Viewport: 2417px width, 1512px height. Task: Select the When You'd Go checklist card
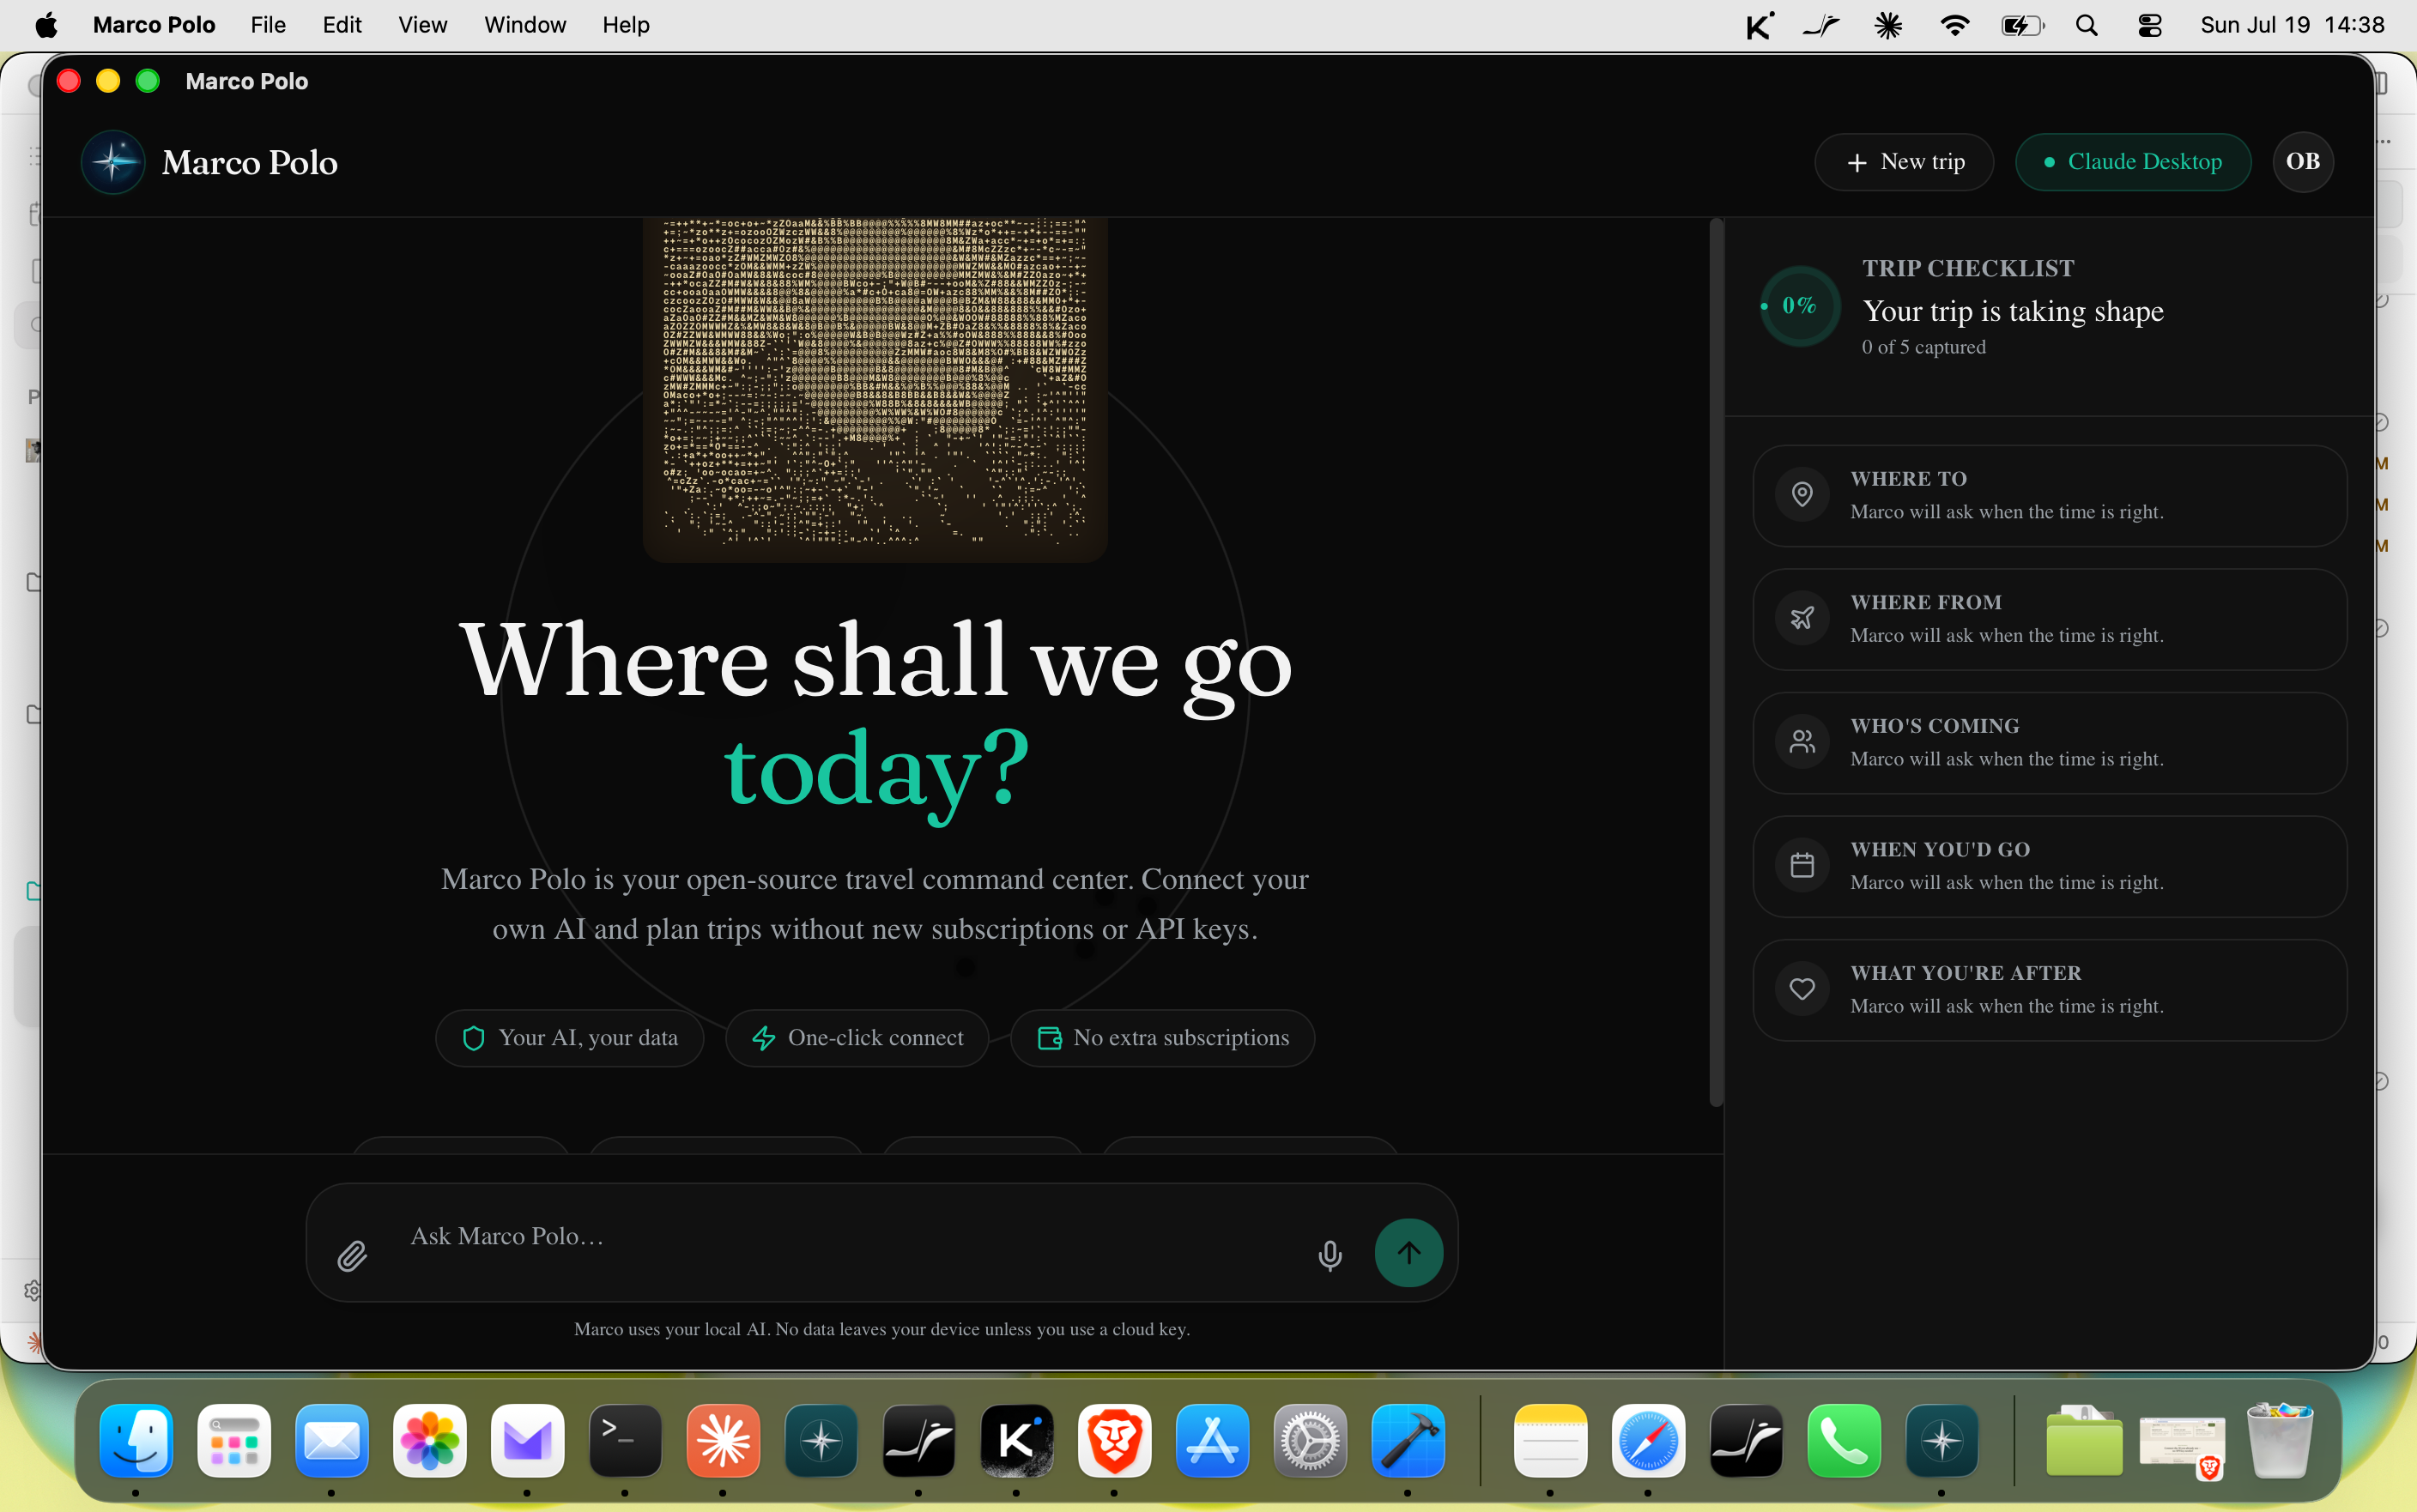tap(2049, 866)
